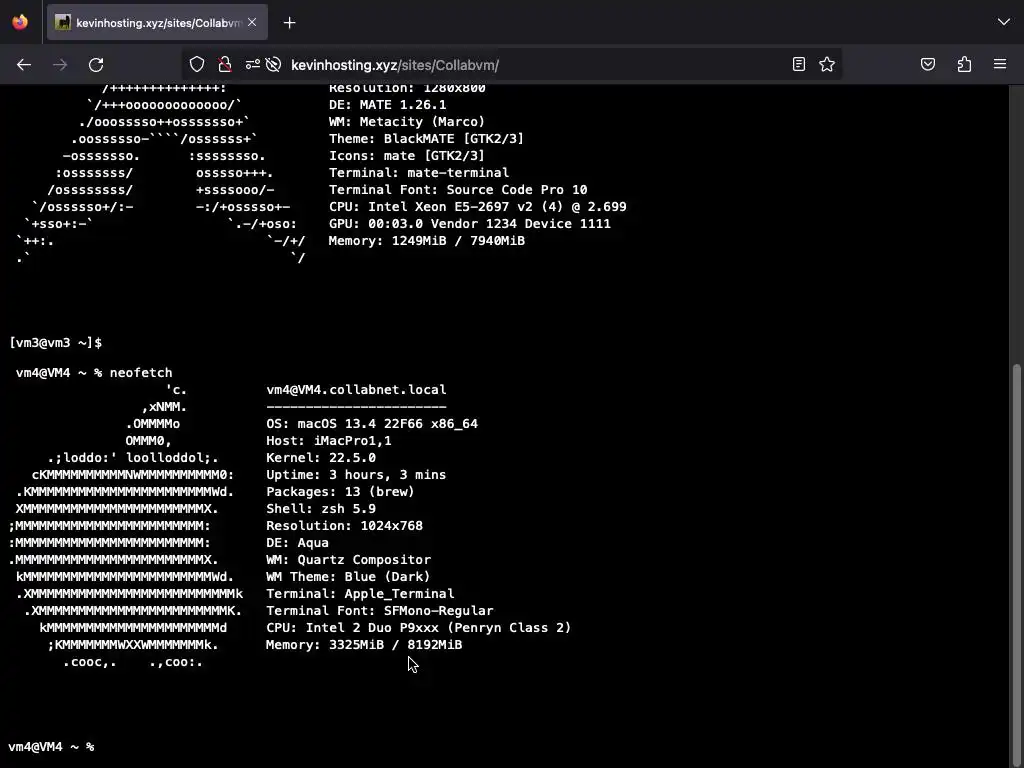Click 'DE: MATE 1.26.1' line
1024x768 pixels.
pyautogui.click(x=387, y=104)
